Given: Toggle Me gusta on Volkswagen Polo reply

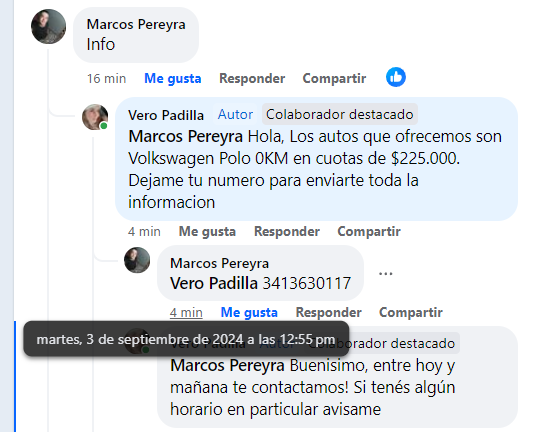Looking at the screenshot, I should (207, 231).
